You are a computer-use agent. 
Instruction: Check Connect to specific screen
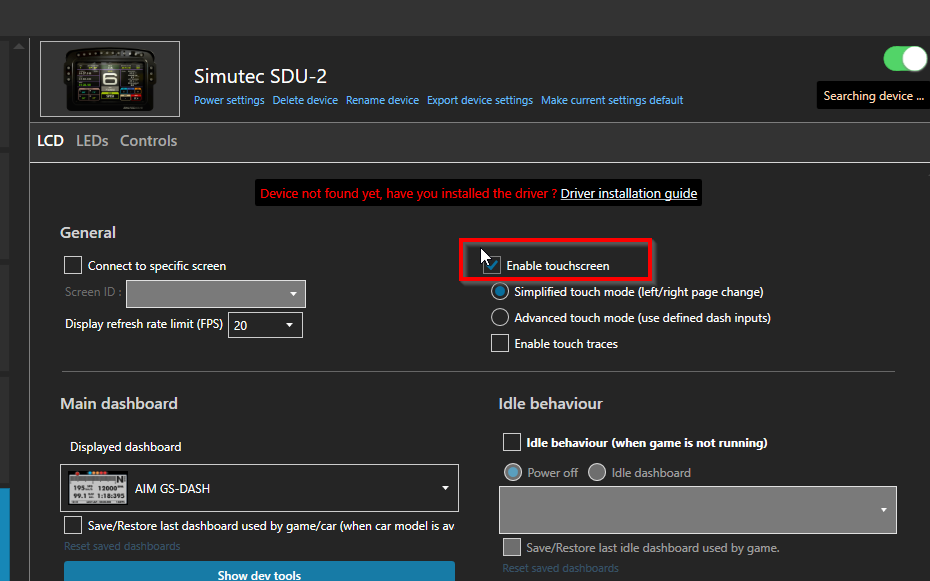pyautogui.click(x=73, y=265)
